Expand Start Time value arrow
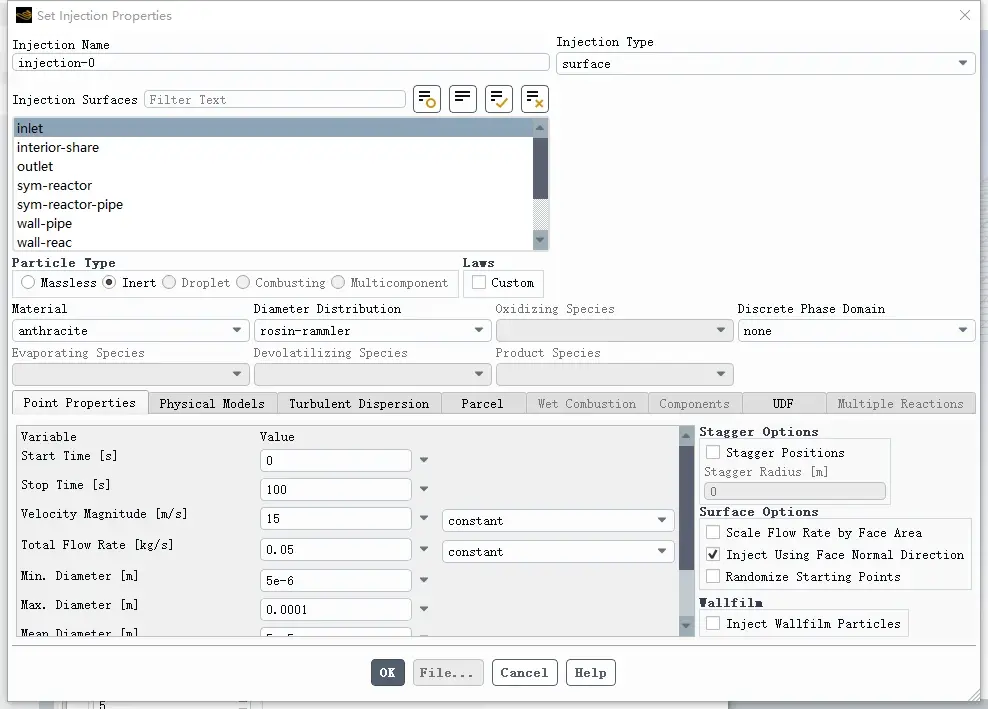988x709 pixels. [x=424, y=460]
